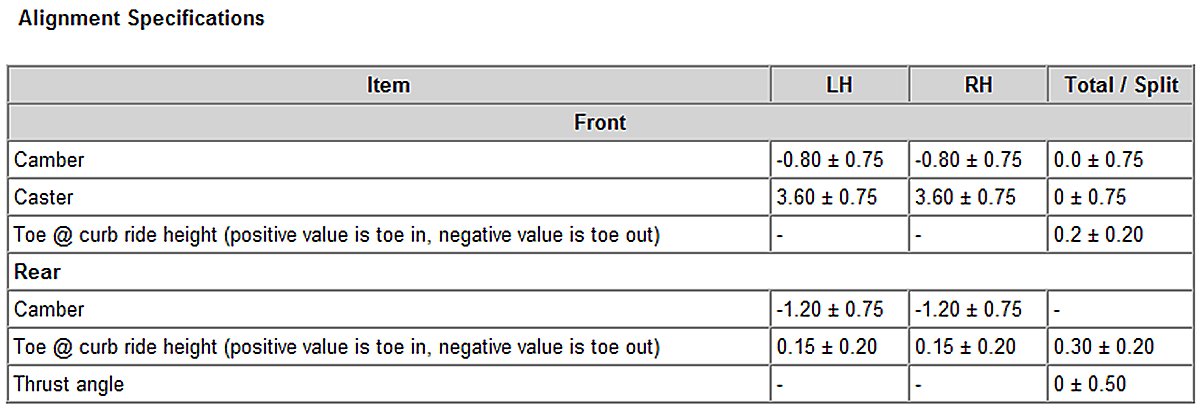Click the Rear Toe Total value 0.30 ± 0.20
This screenshot has width=1200, height=408.
pyautogui.click(x=1104, y=347)
